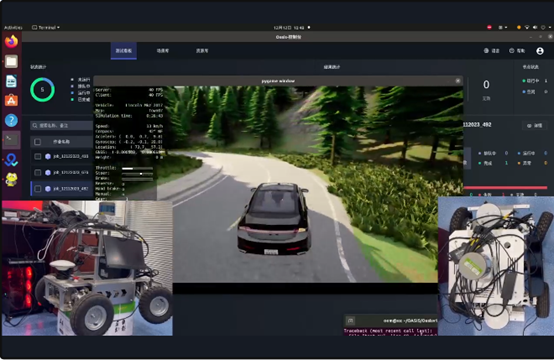This screenshot has height=360, width=554.
Task: Open the system status menu arrow in top bar
Action: (550, 28)
